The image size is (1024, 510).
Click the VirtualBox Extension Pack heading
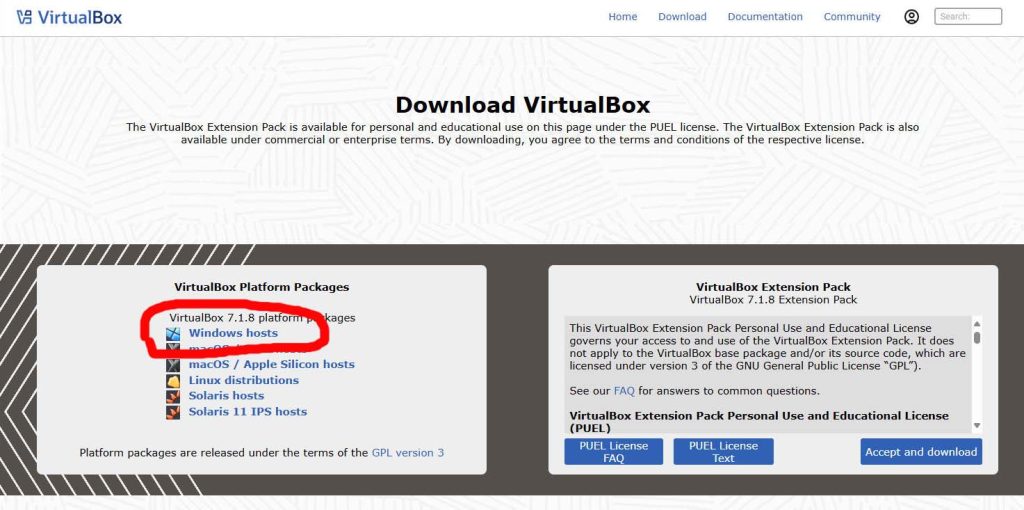[x=773, y=287]
